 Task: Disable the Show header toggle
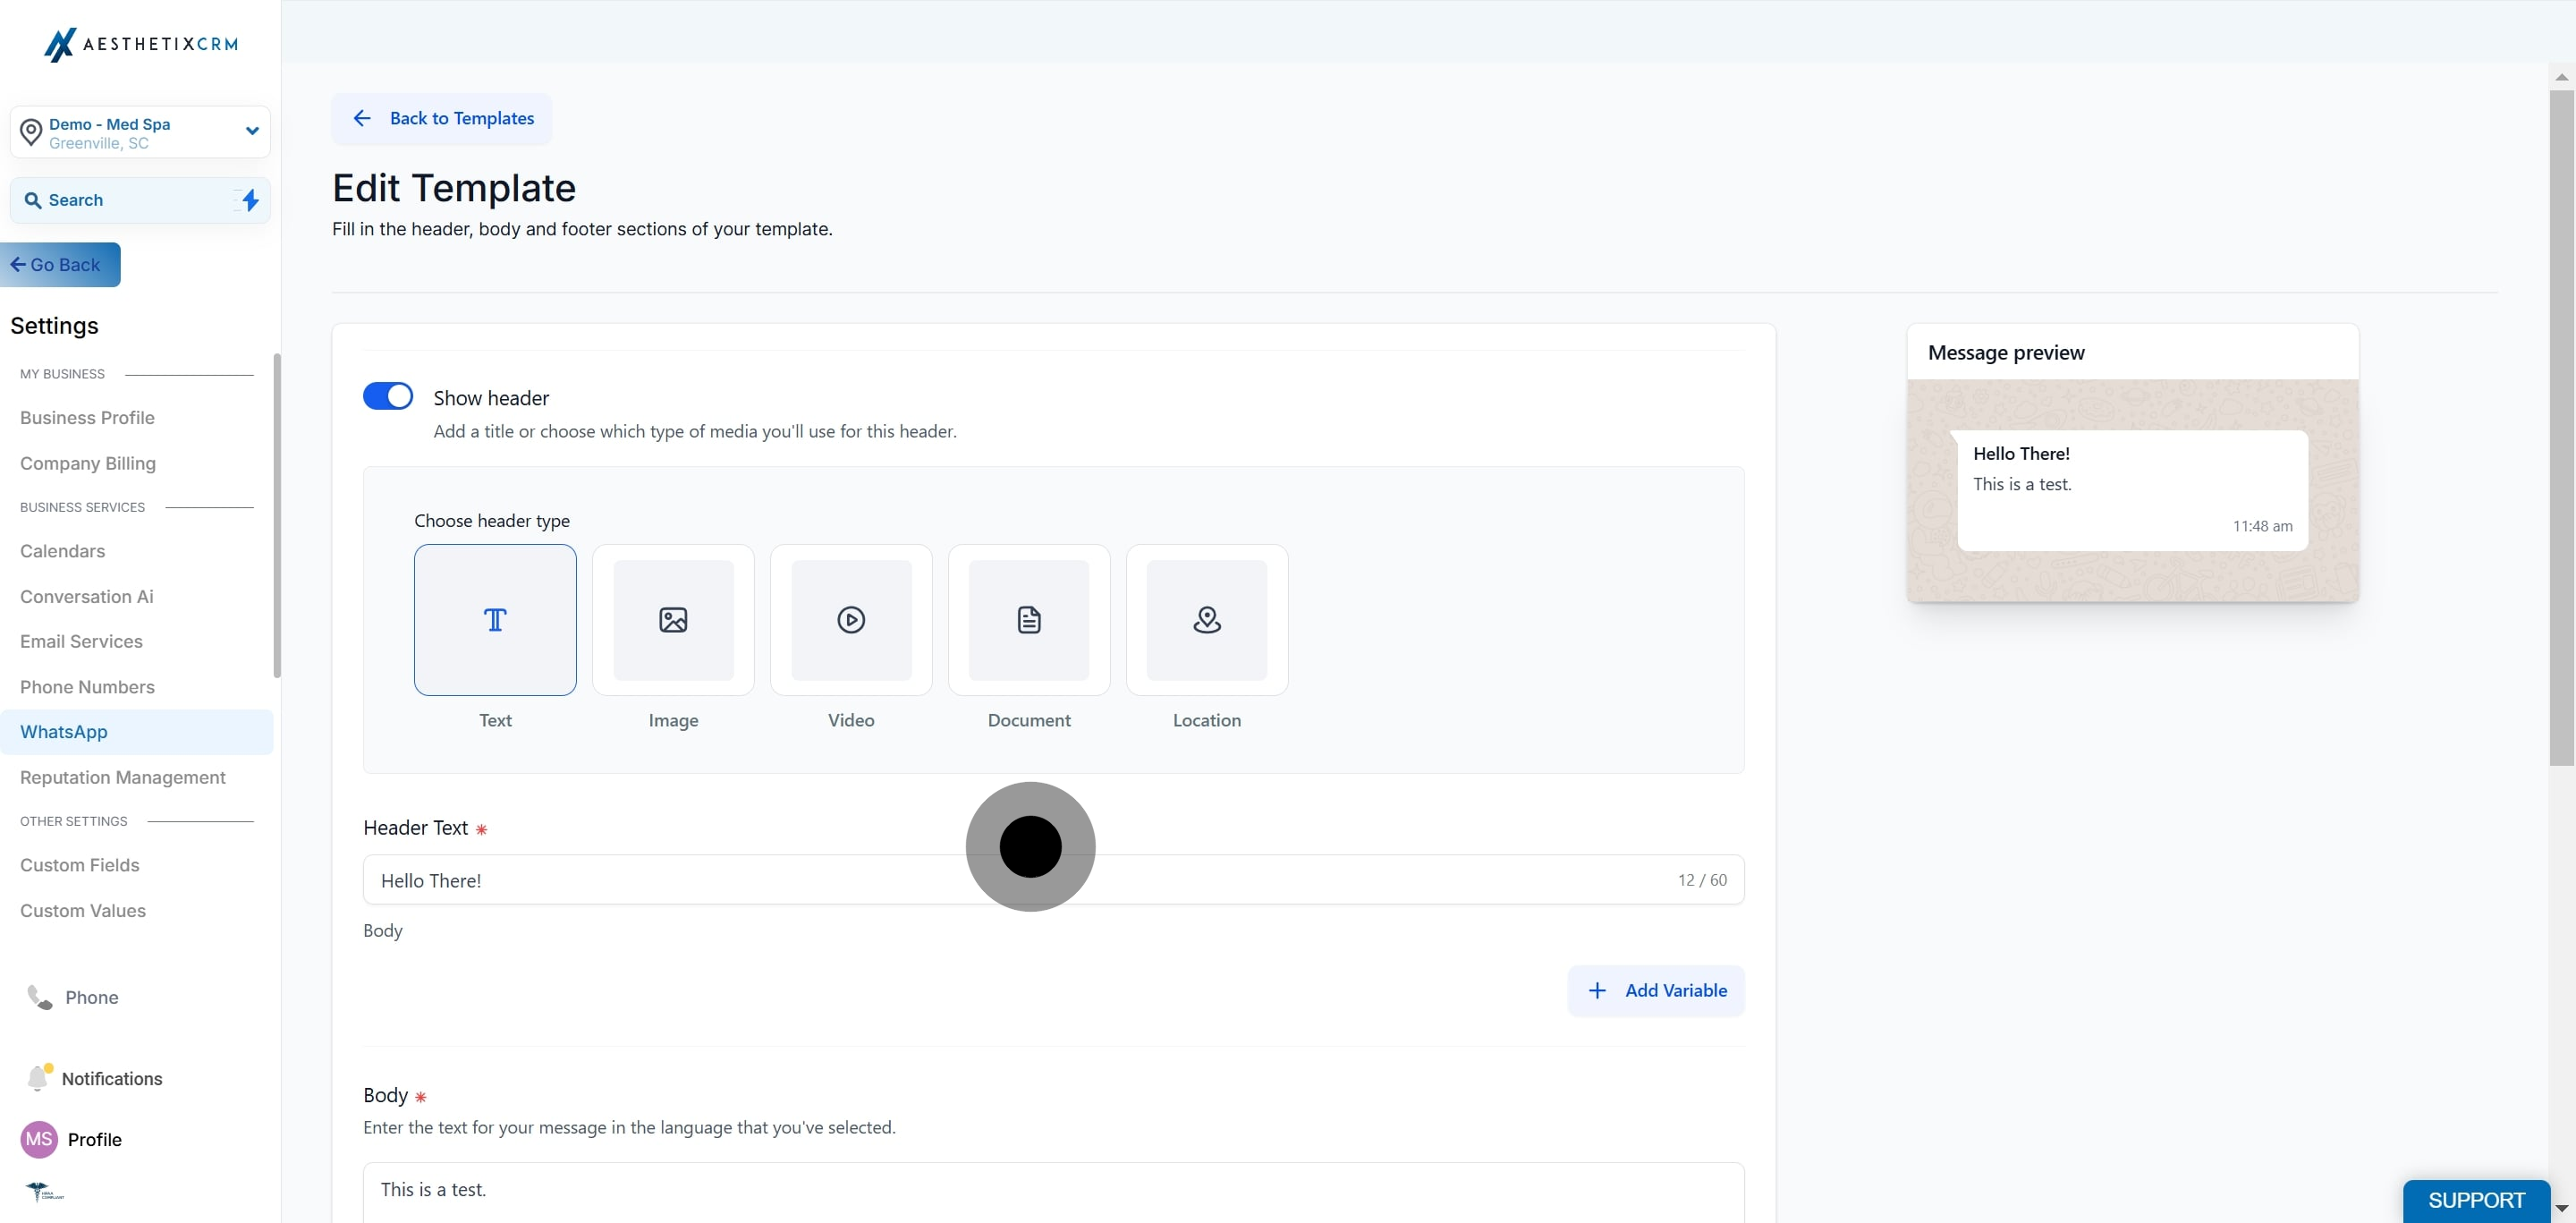pyautogui.click(x=388, y=396)
